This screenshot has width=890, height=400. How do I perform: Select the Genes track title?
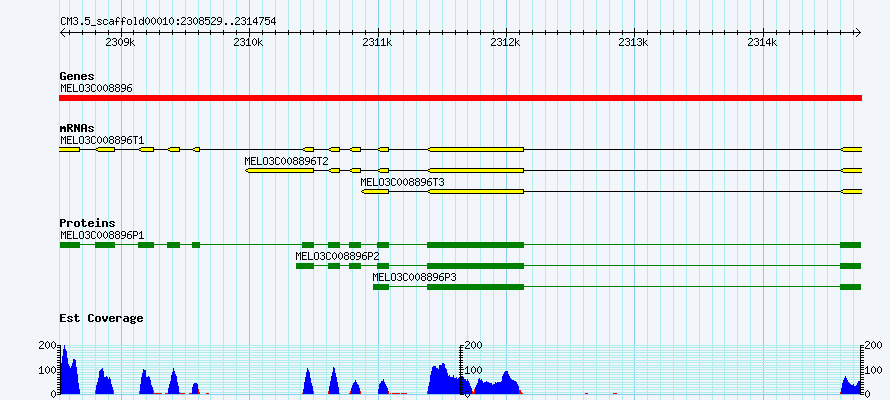pos(77,76)
